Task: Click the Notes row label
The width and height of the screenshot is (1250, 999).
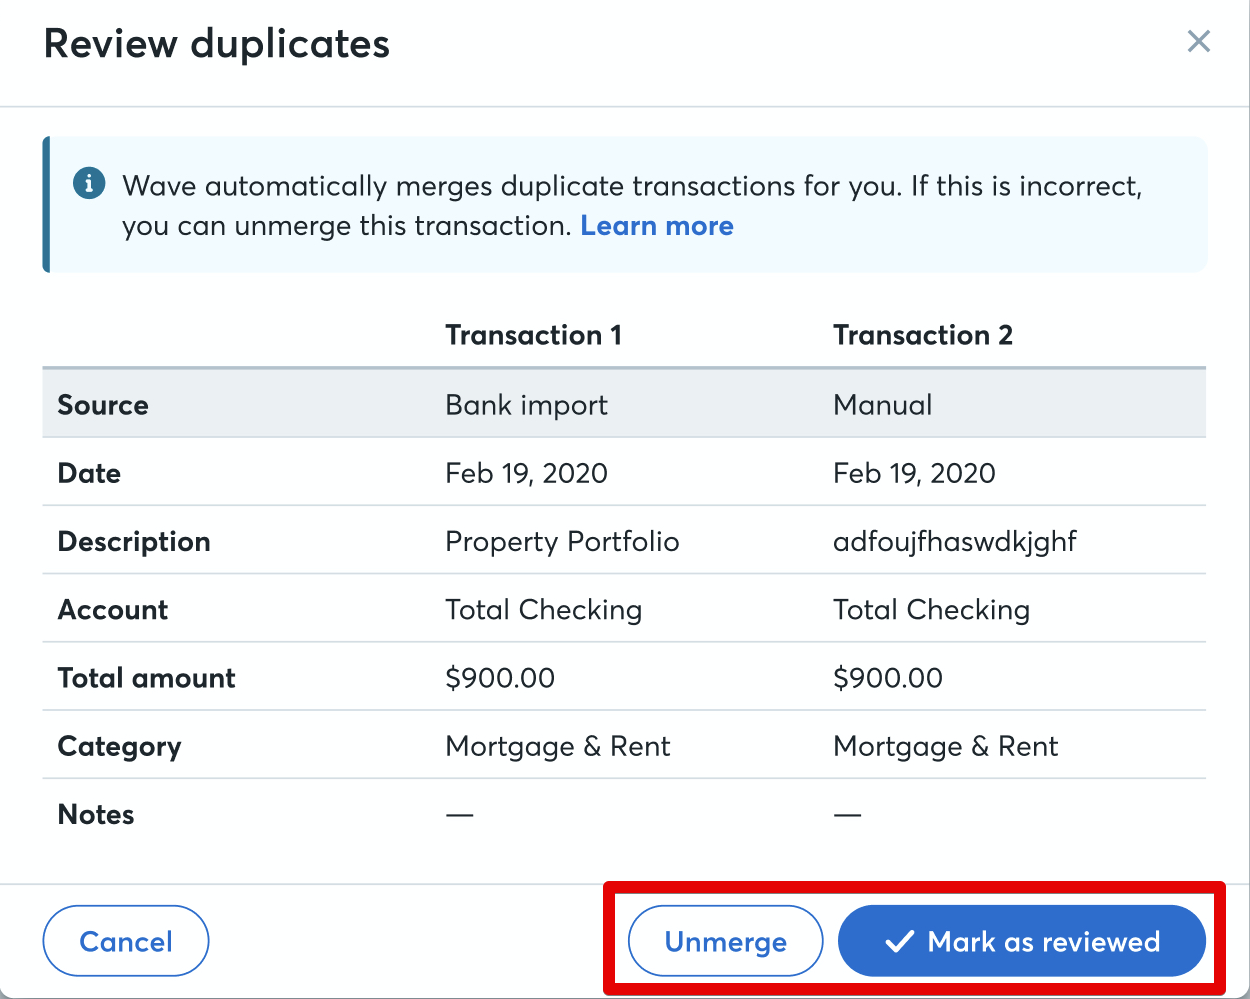Action: (96, 815)
